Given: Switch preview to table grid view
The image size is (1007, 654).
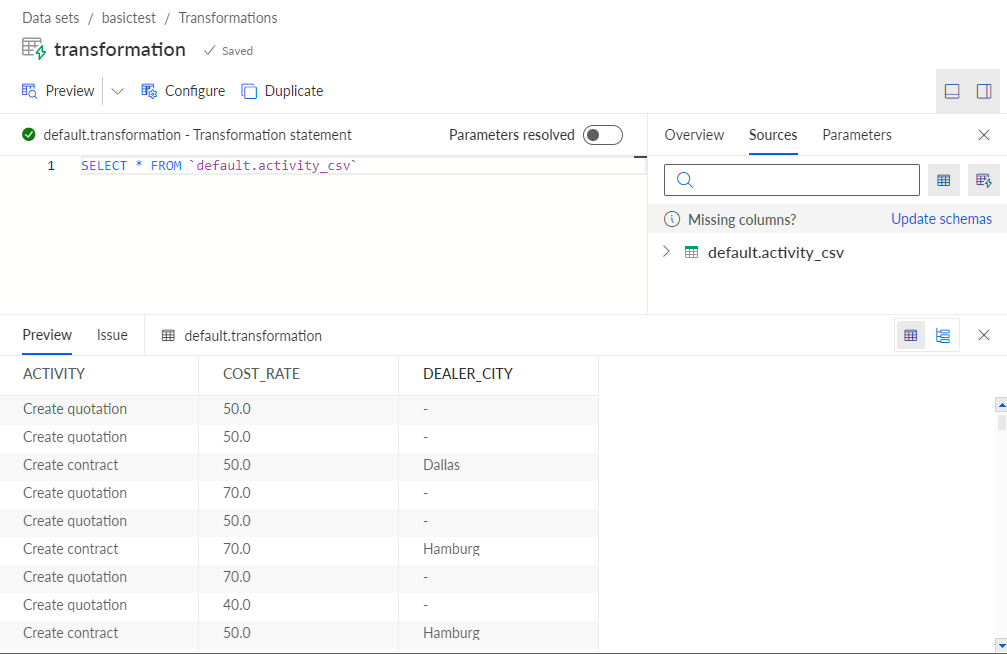Looking at the screenshot, I should (x=911, y=335).
